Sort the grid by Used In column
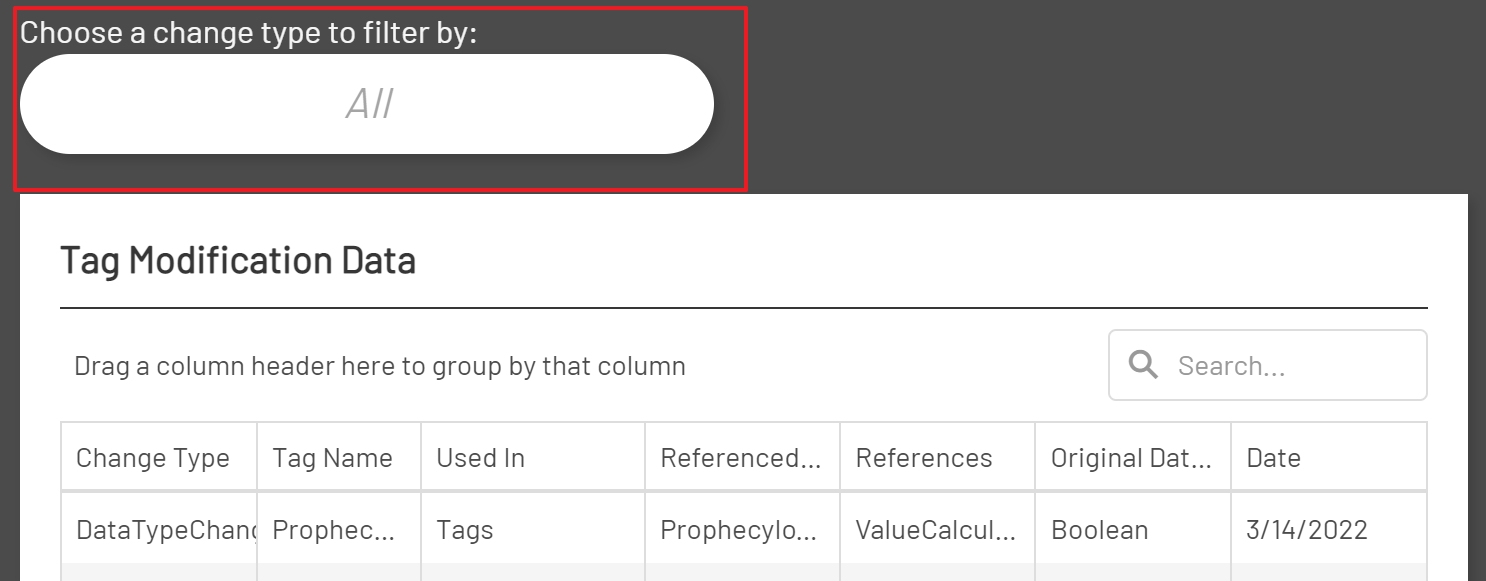This screenshot has width=1486, height=581. [x=480, y=457]
